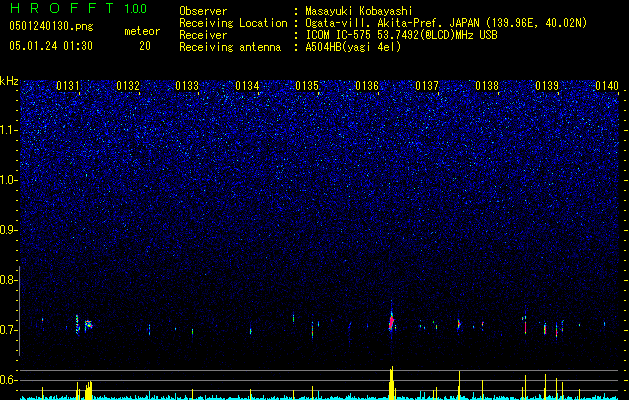
Task: Click the wide yellow amplitude peak below 0131
Action: (x=88, y=390)
